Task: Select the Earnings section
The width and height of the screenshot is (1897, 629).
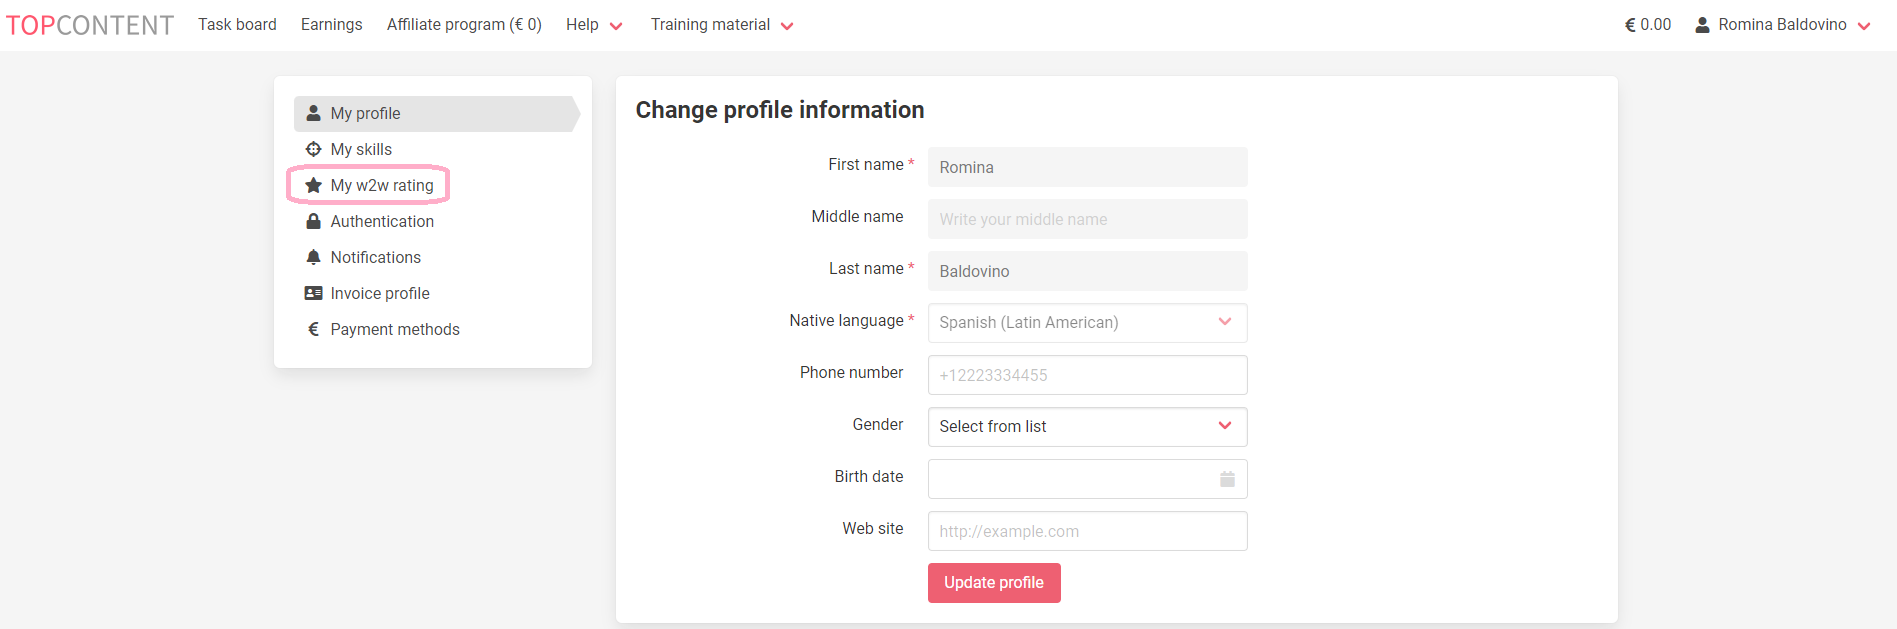Action: (x=331, y=24)
